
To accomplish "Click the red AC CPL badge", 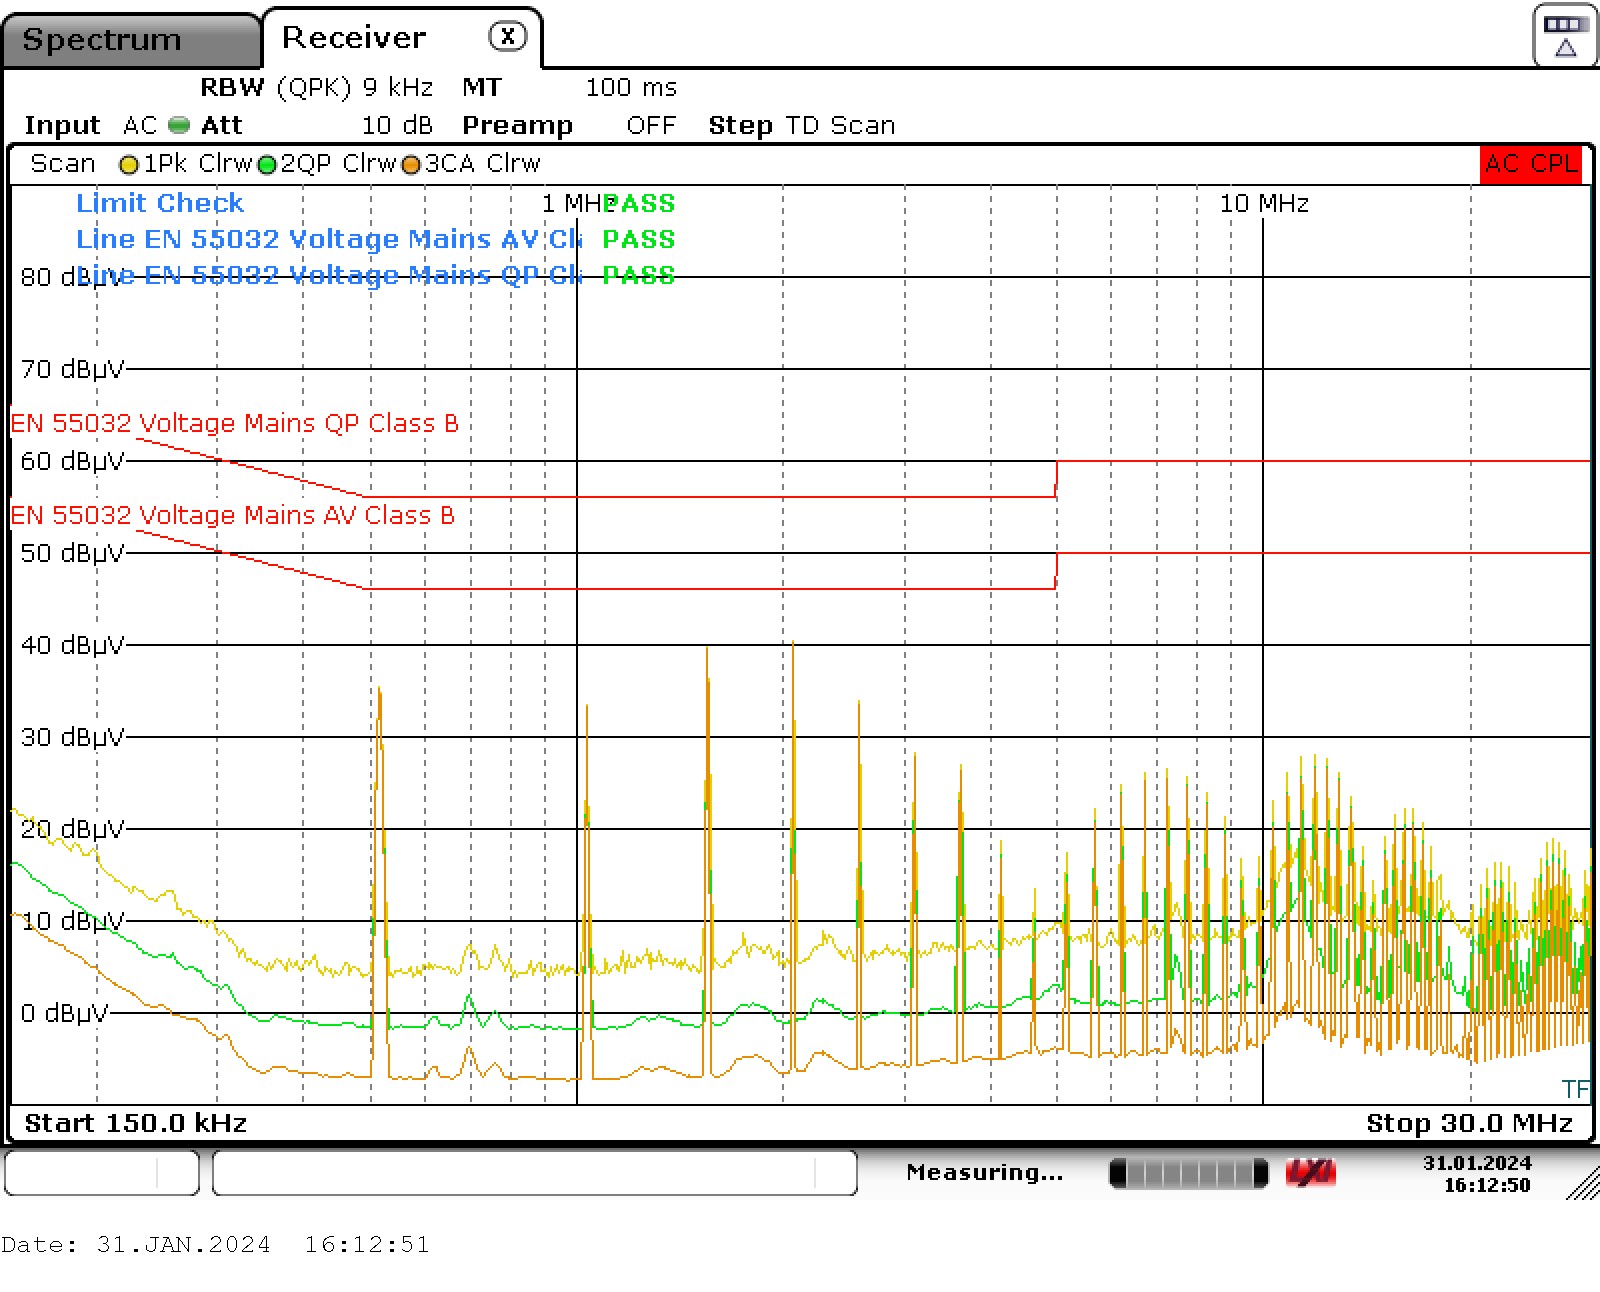I will (x=1530, y=164).
